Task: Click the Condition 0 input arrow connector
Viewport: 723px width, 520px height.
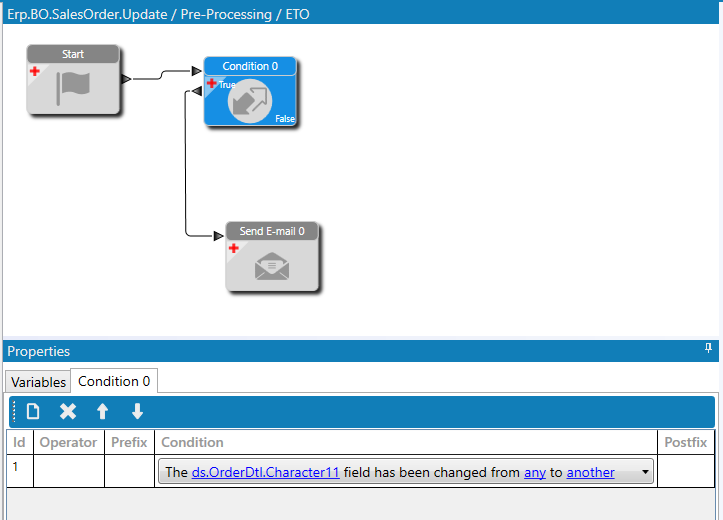Action: tap(197, 71)
